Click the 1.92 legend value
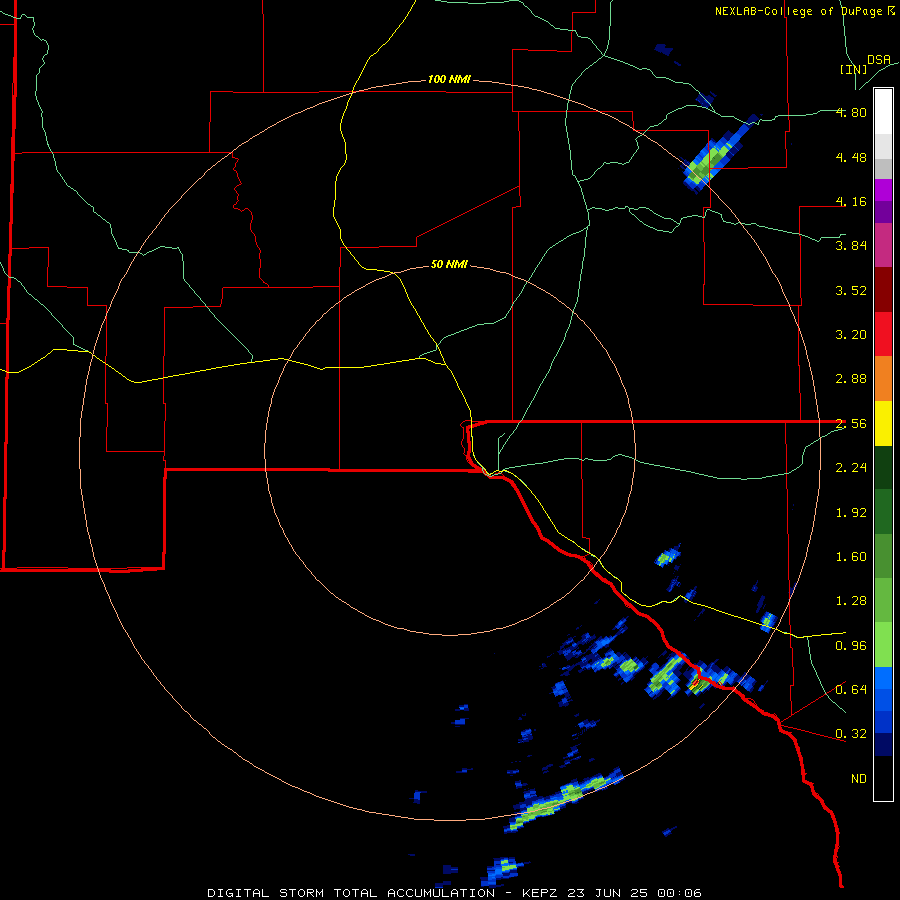Viewport: 900px width, 900px height. pos(851,513)
